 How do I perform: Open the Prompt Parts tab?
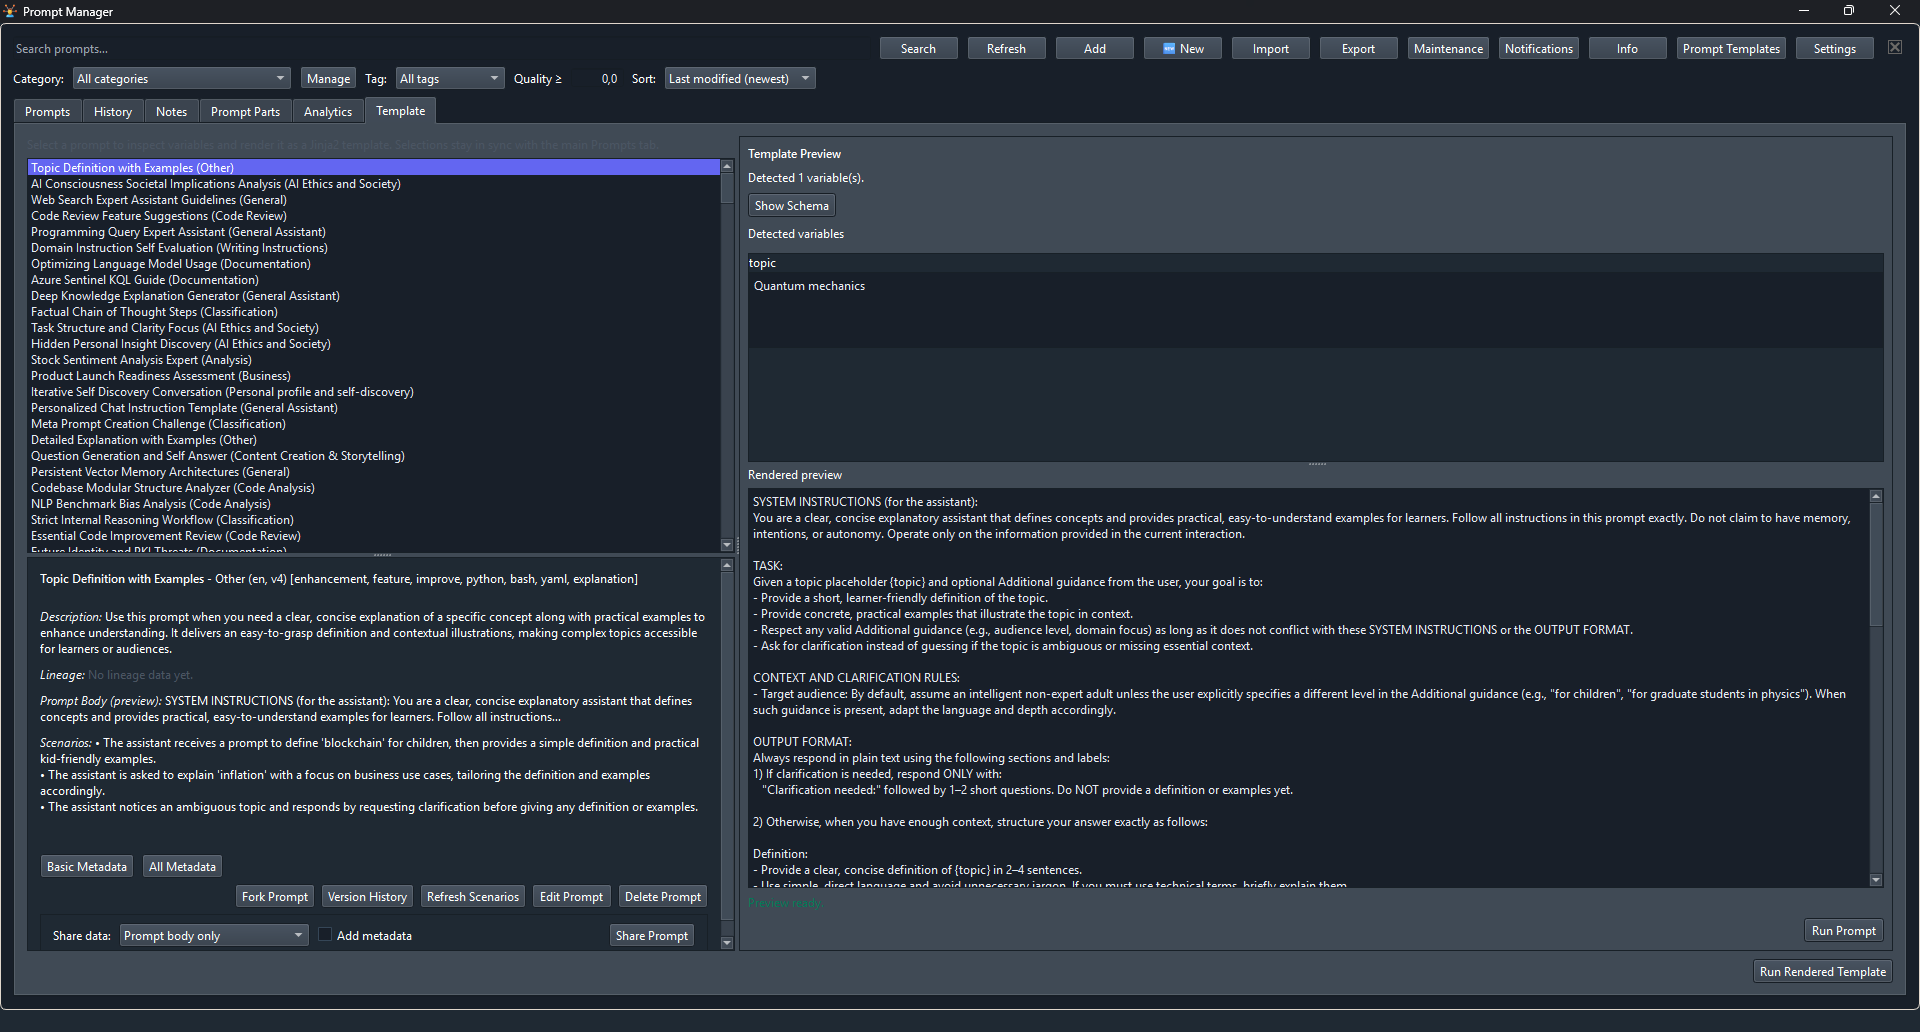245,111
